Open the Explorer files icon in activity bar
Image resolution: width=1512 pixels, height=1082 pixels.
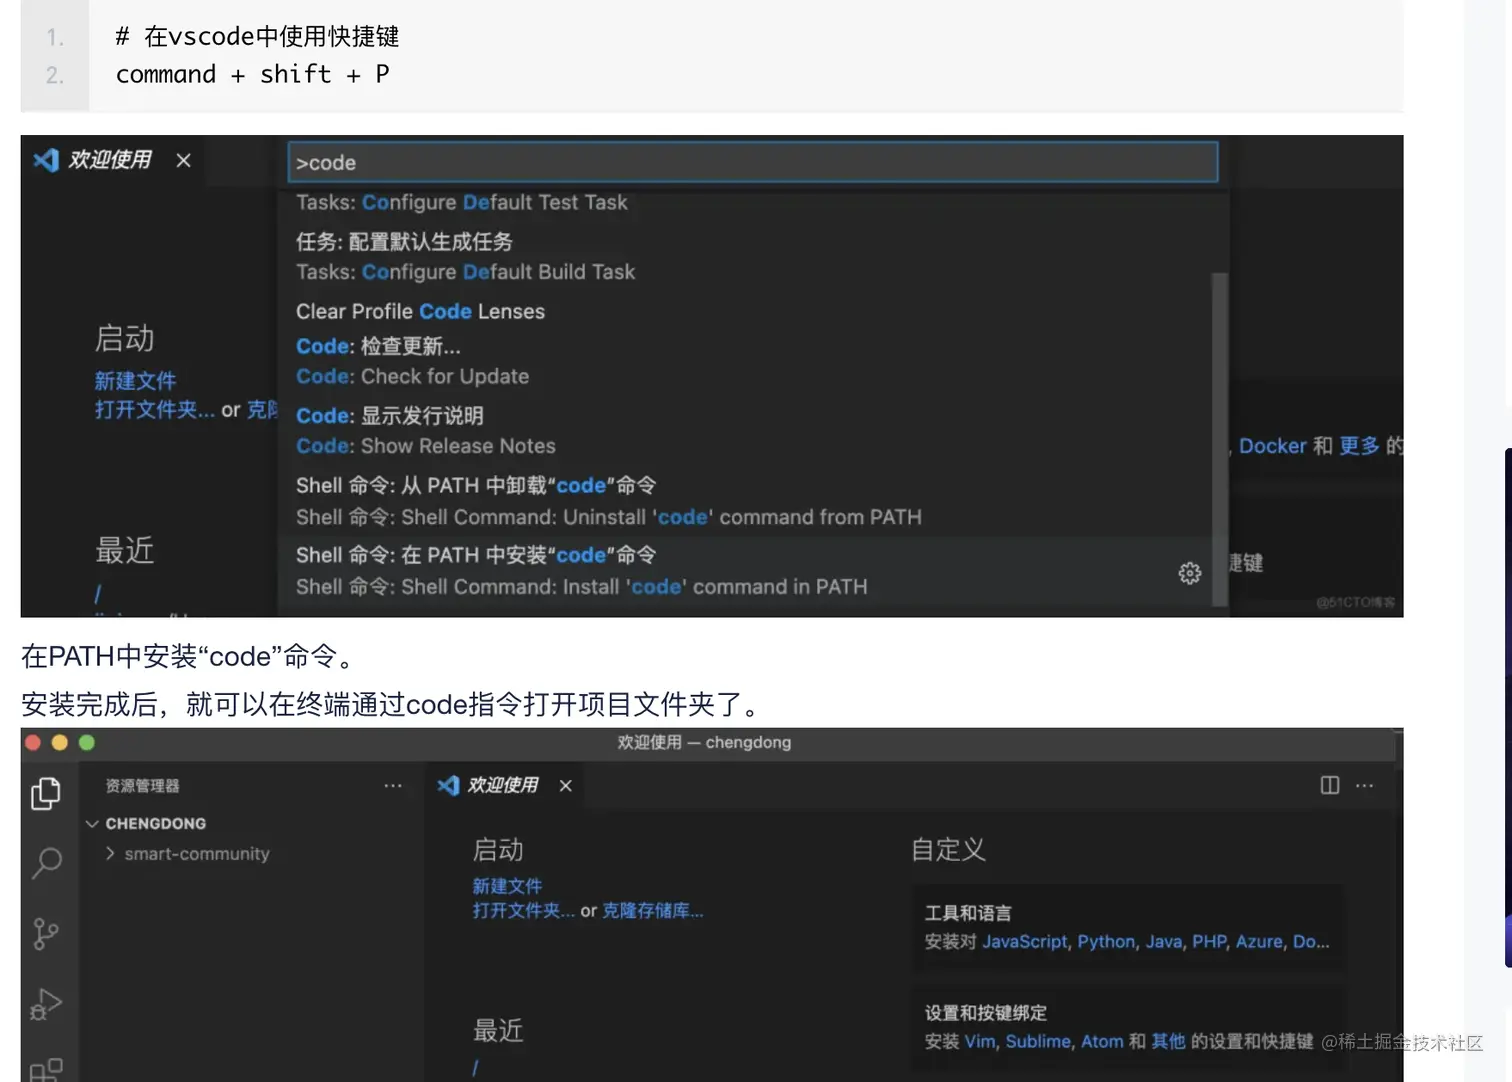coord(46,793)
